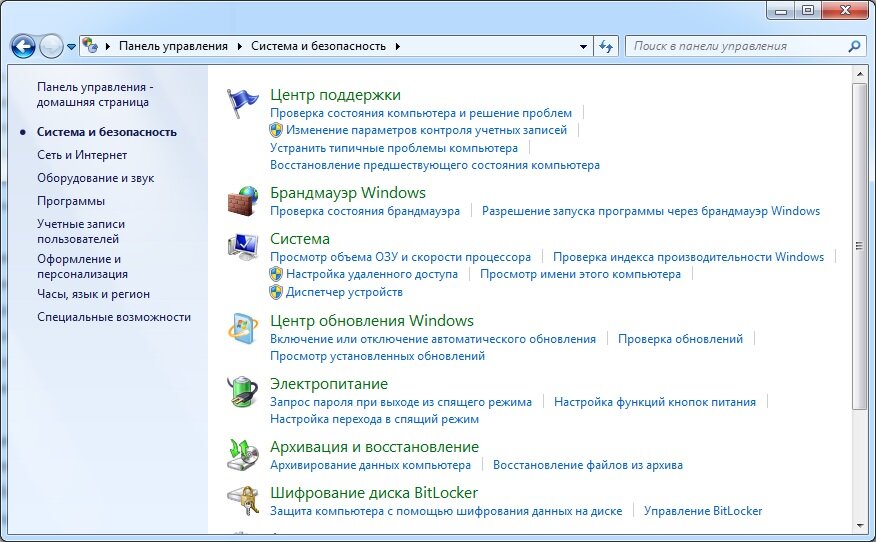
Task: Click Настройка перехода в спящий режим
Action: [x=374, y=419]
